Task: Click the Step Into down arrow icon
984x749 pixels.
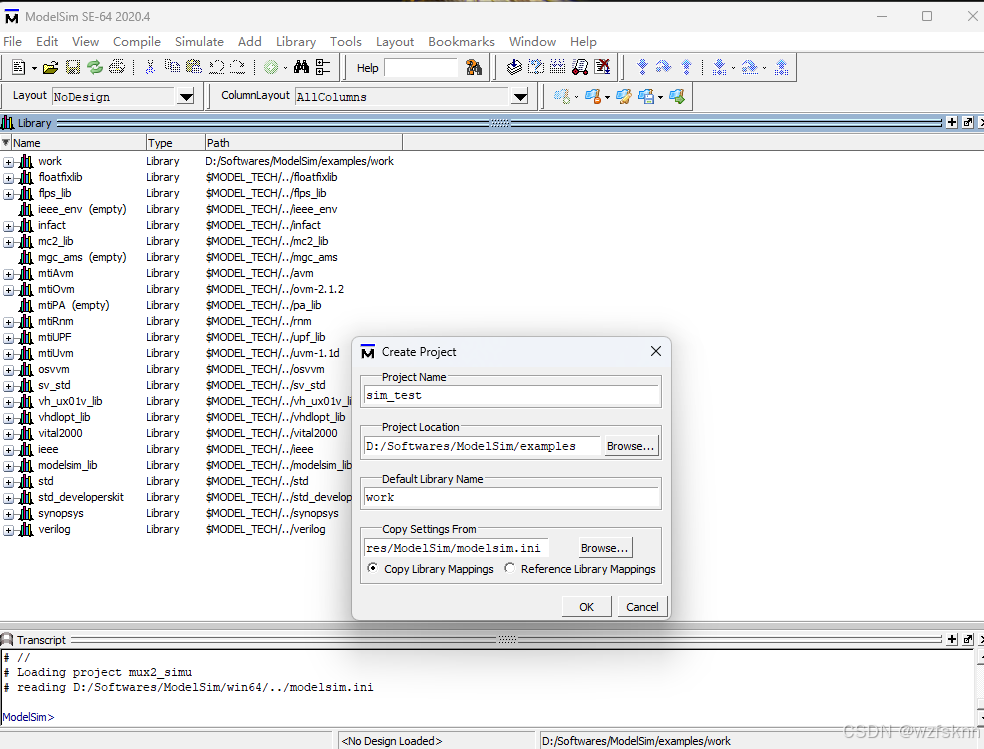Action: click(642, 67)
